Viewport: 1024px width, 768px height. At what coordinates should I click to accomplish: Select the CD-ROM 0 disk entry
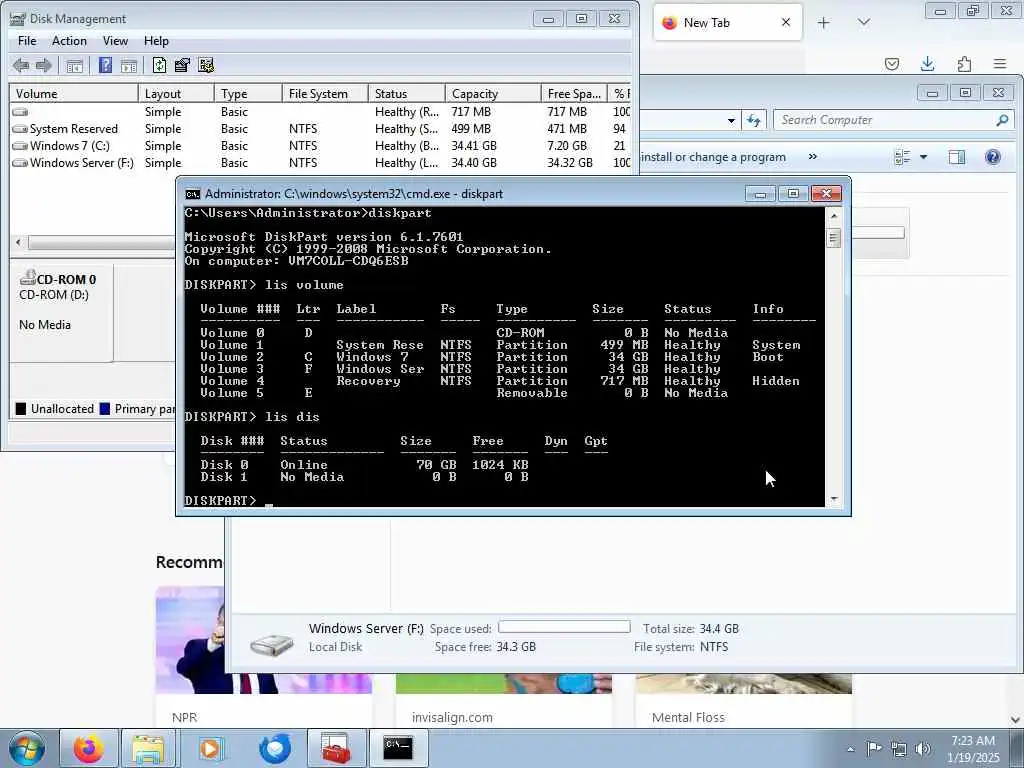point(61,312)
